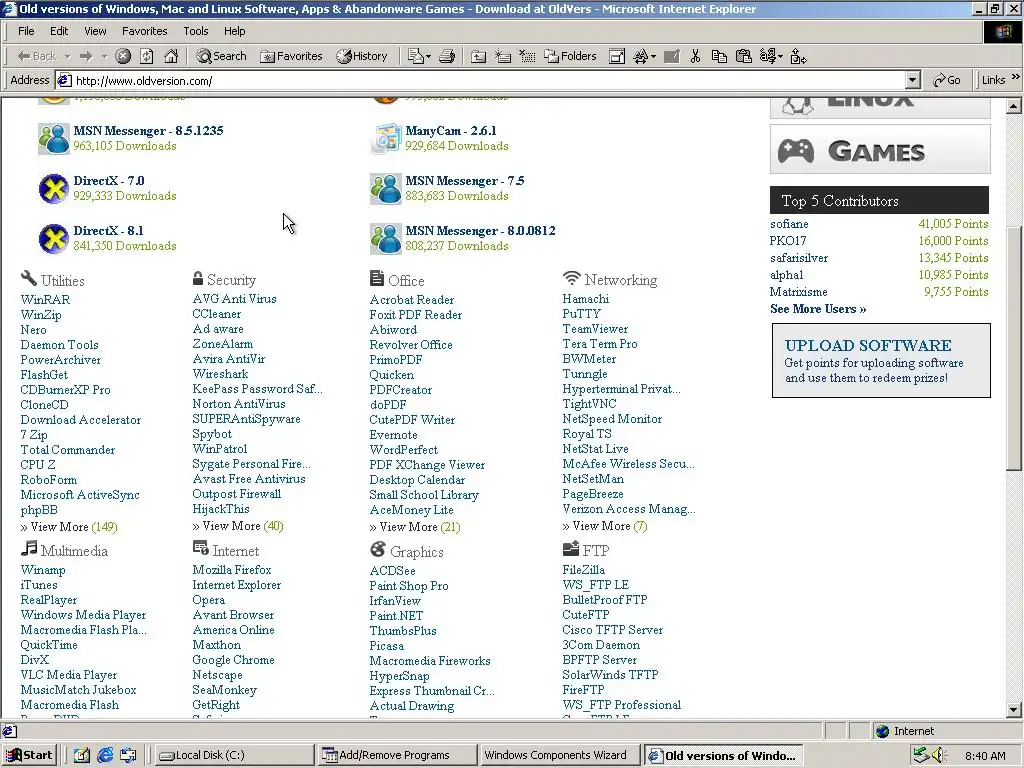
Task: Click the Safely Remove Hardware tray icon
Action: 921,755
